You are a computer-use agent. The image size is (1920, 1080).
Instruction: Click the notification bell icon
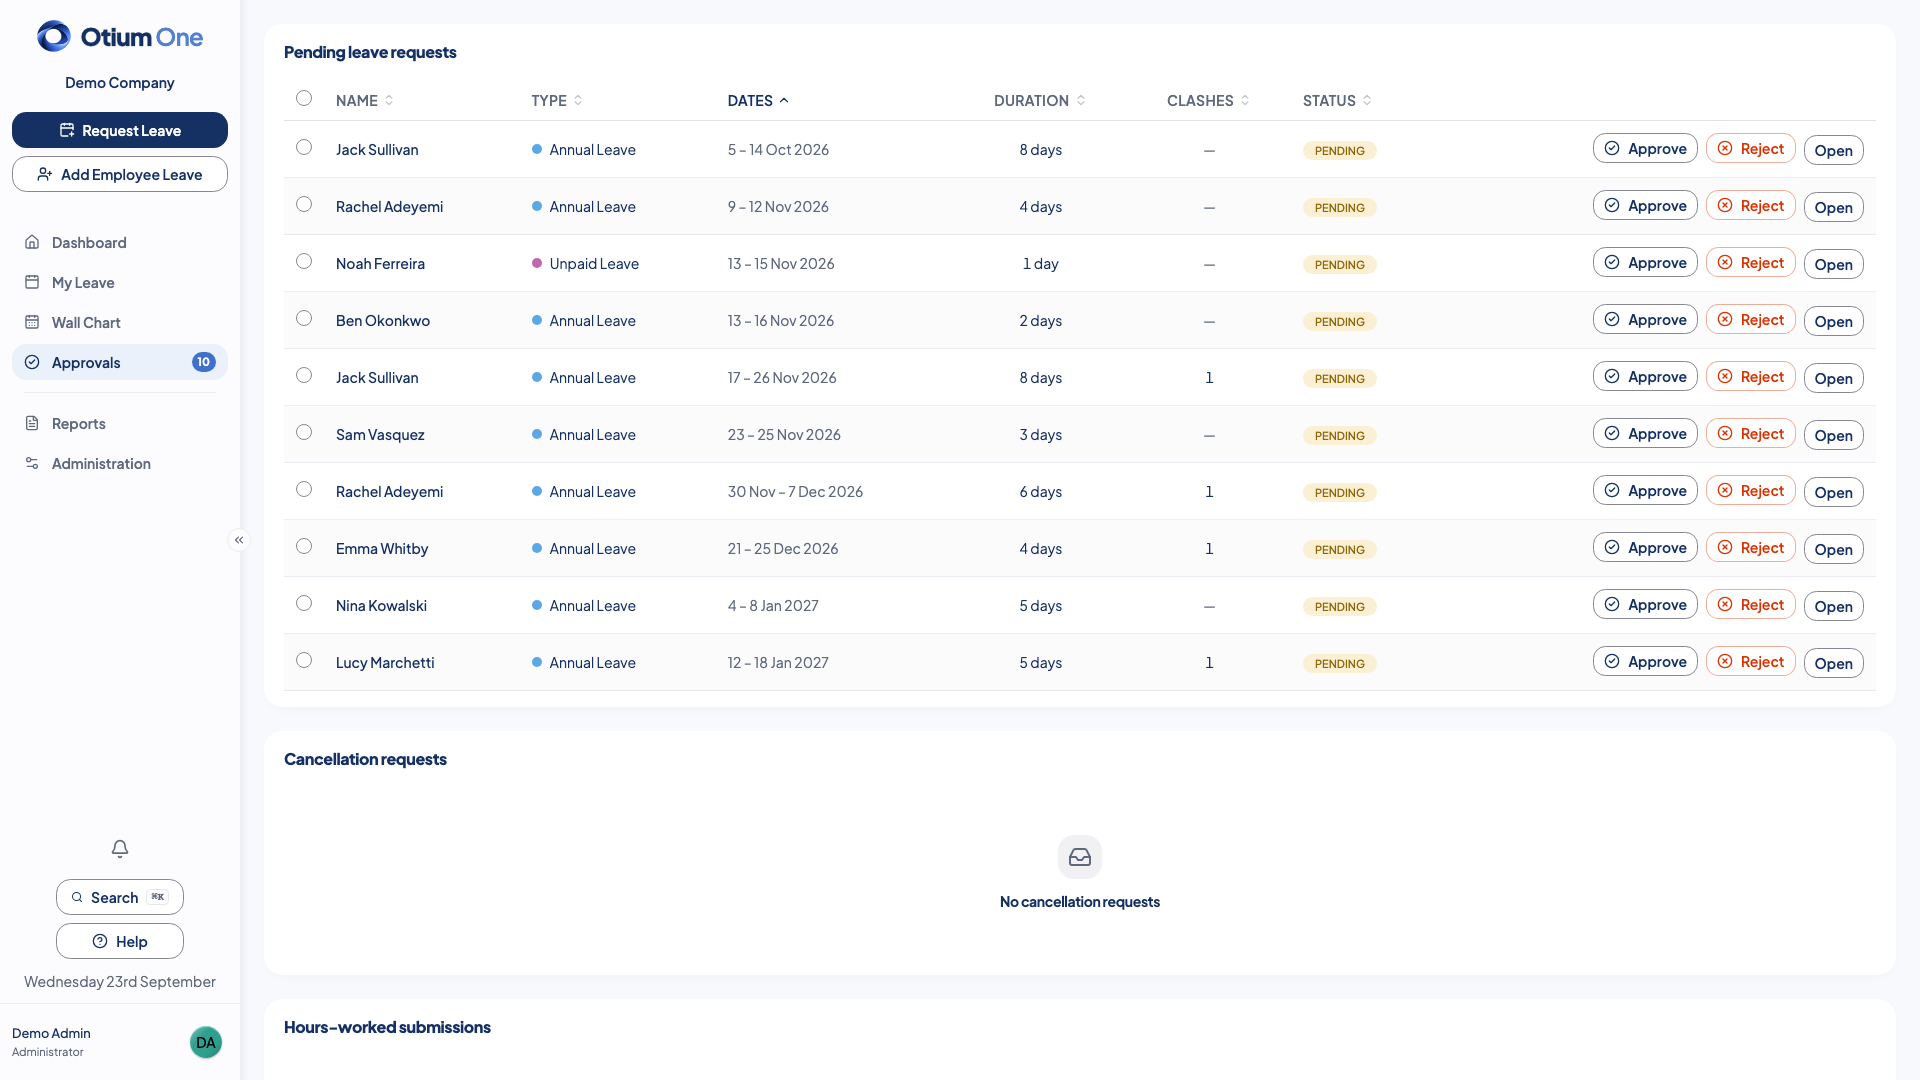pyautogui.click(x=120, y=849)
